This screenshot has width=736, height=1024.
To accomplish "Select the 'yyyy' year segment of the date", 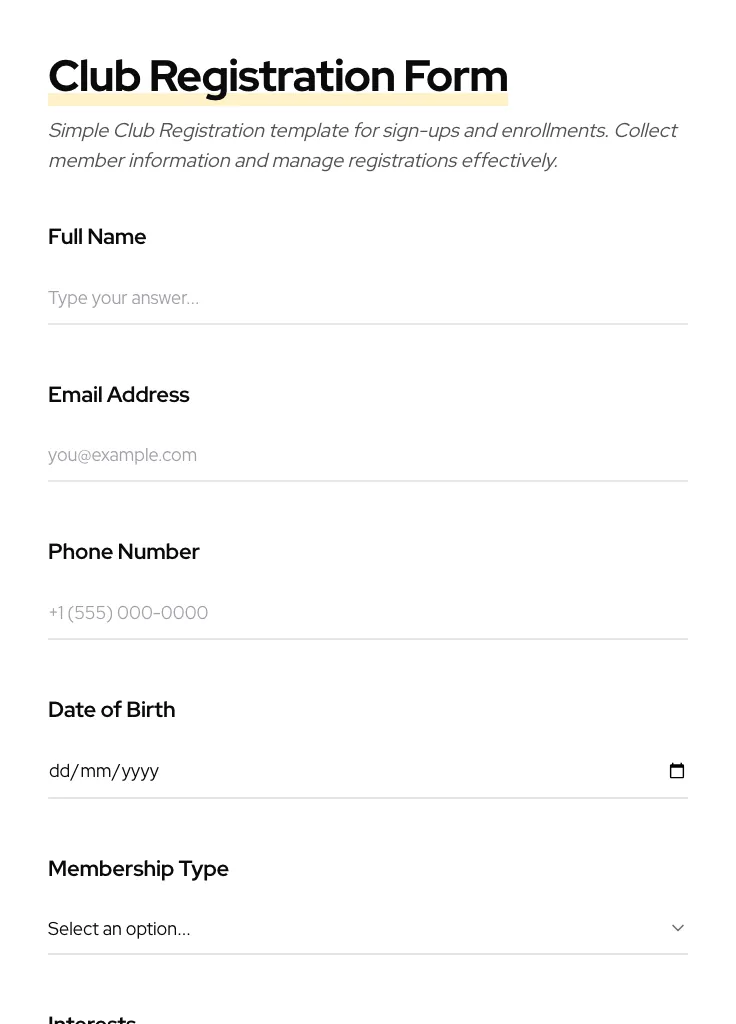I will point(141,771).
